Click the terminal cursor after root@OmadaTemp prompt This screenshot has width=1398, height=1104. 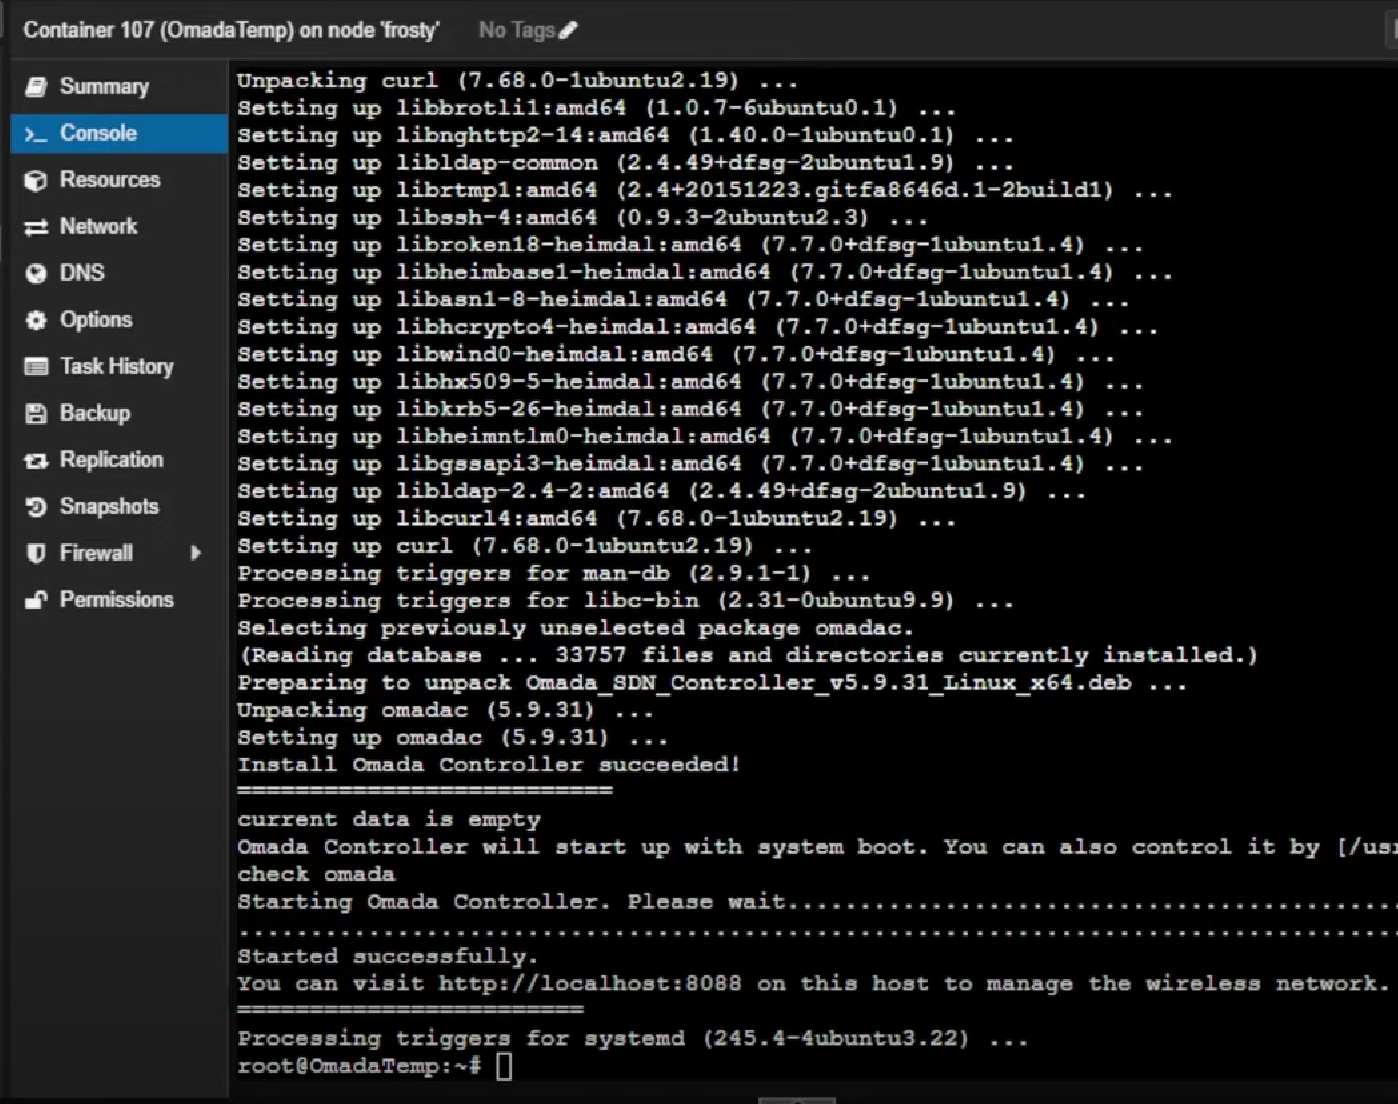pos(504,1066)
